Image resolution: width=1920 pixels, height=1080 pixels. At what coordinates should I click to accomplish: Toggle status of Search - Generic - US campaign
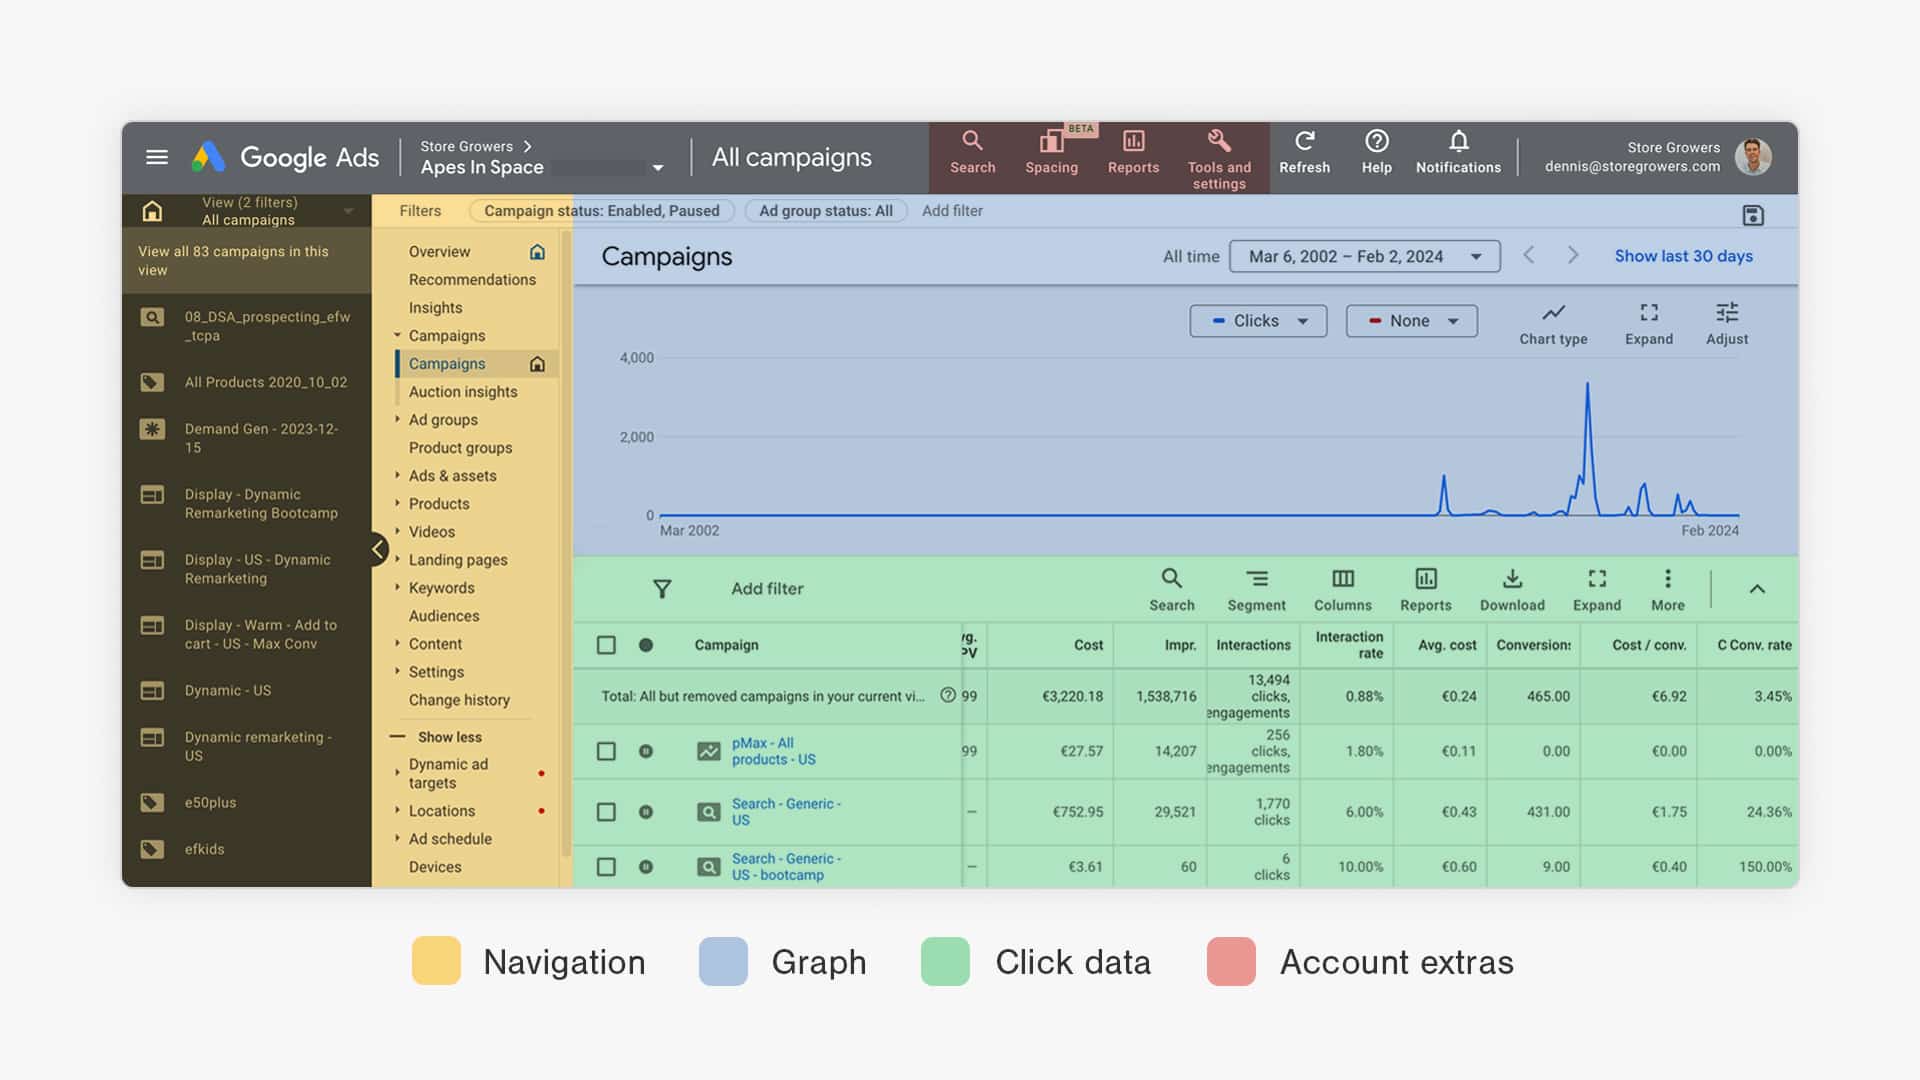(646, 812)
